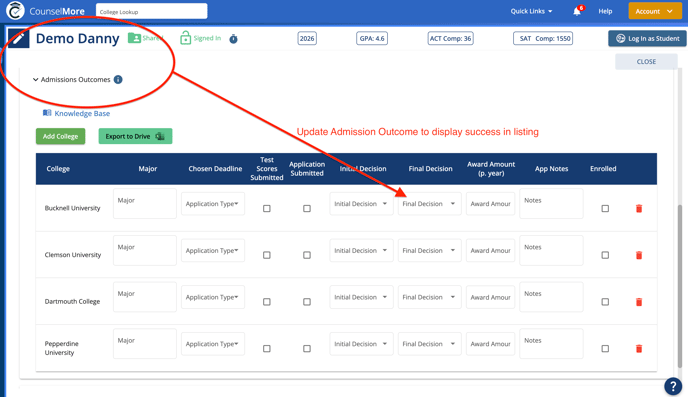Open Final Decision dropdown for Bucknell University

pos(430,204)
